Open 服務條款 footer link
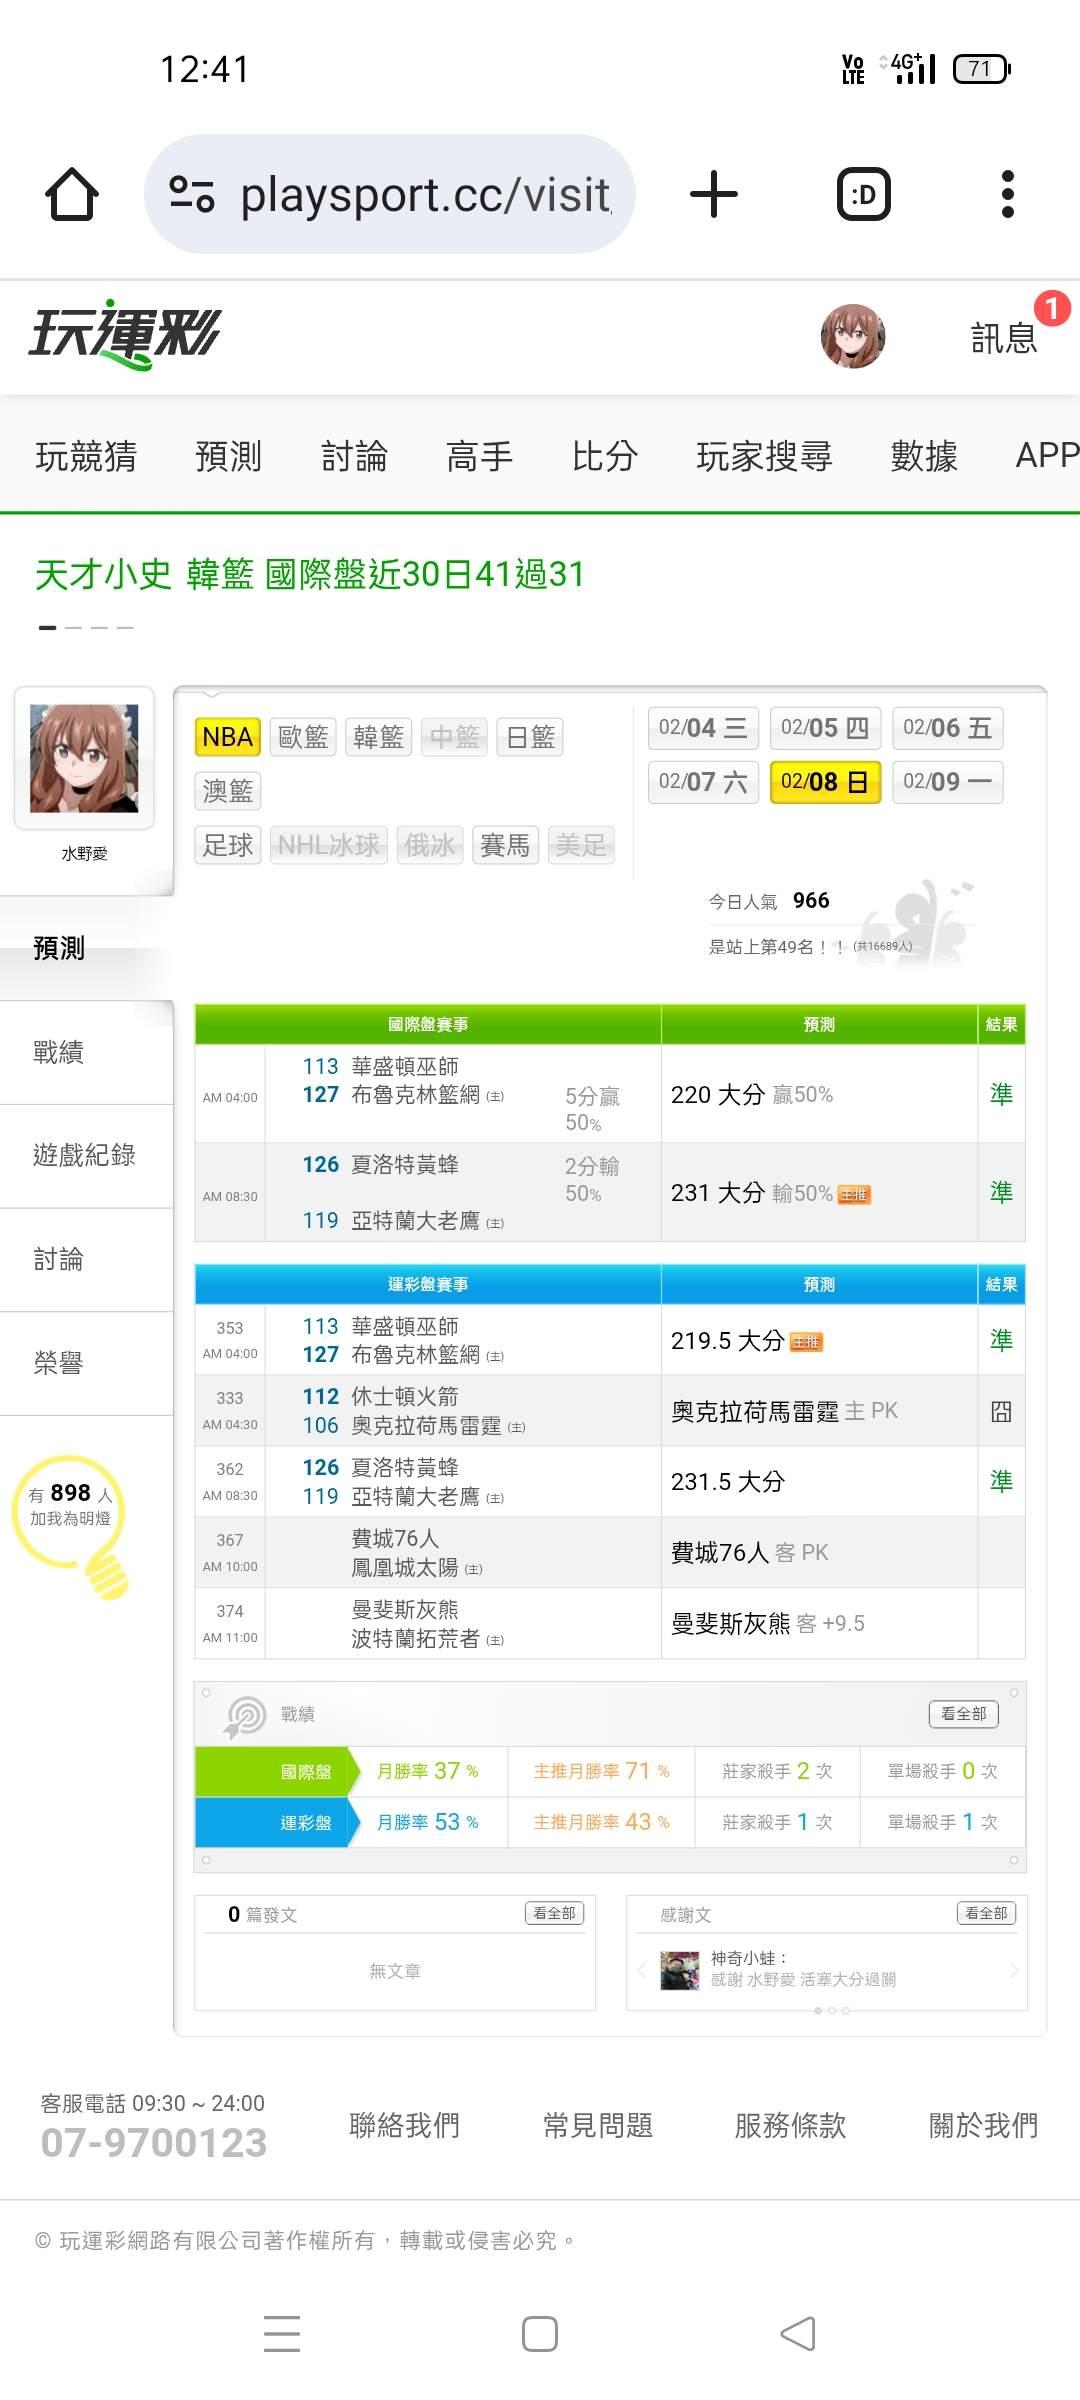Viewport: 1080px width, 2400px height. click(x=790, y=2125)
